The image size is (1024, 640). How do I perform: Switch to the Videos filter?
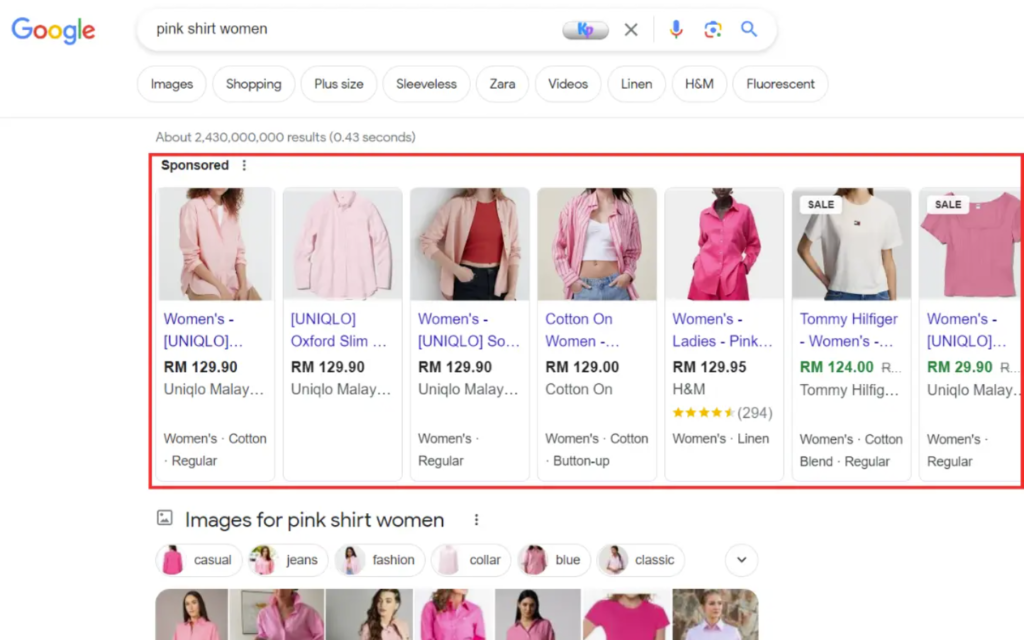(568, 84)
